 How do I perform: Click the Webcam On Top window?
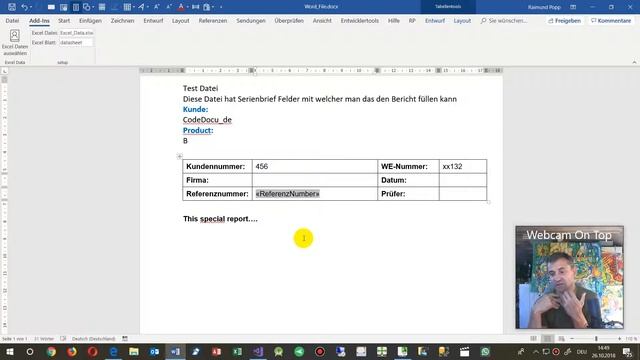(x=569, y=277)
